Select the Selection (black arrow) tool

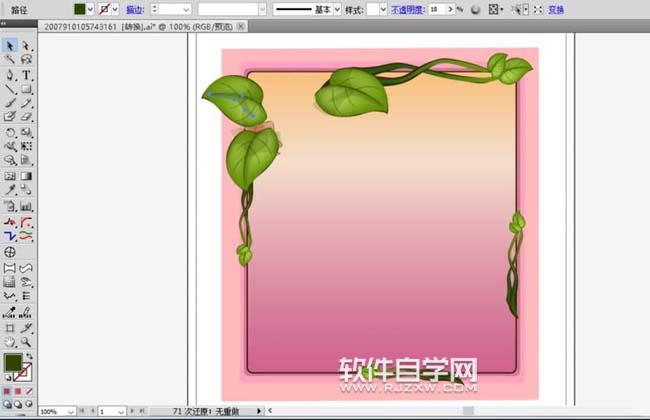[10, 45]
